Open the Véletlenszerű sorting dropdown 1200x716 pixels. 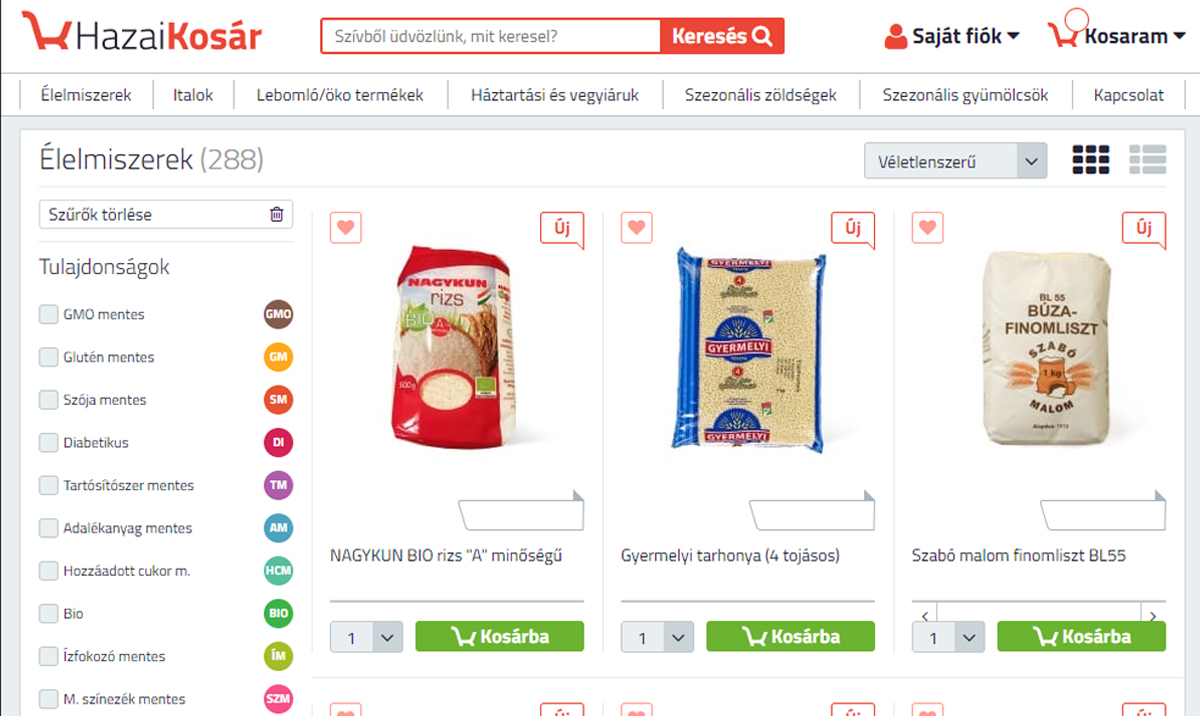[x=955, y=161]
